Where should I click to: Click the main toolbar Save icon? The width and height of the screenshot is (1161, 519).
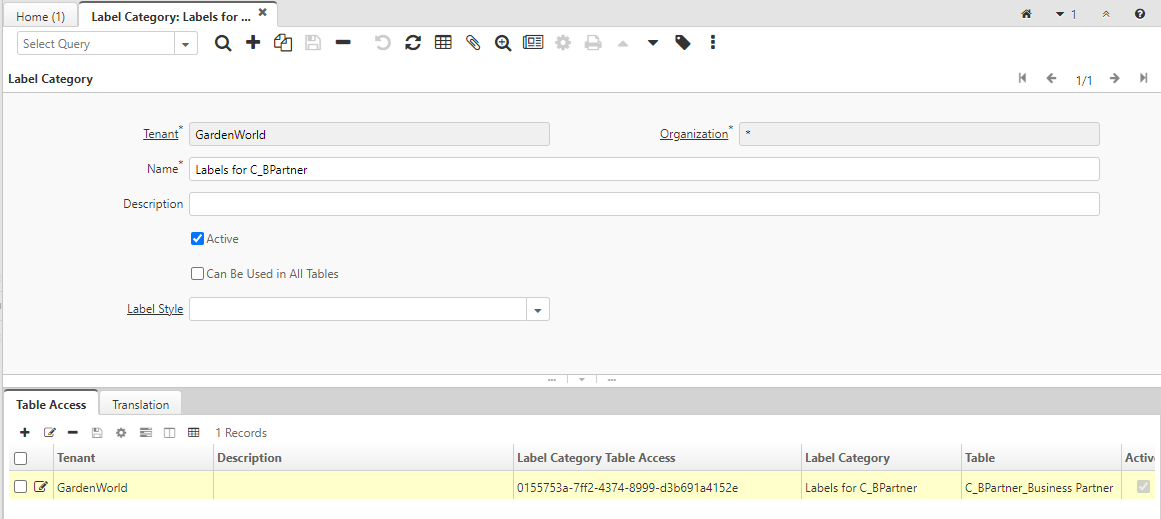tap(313, 43)
